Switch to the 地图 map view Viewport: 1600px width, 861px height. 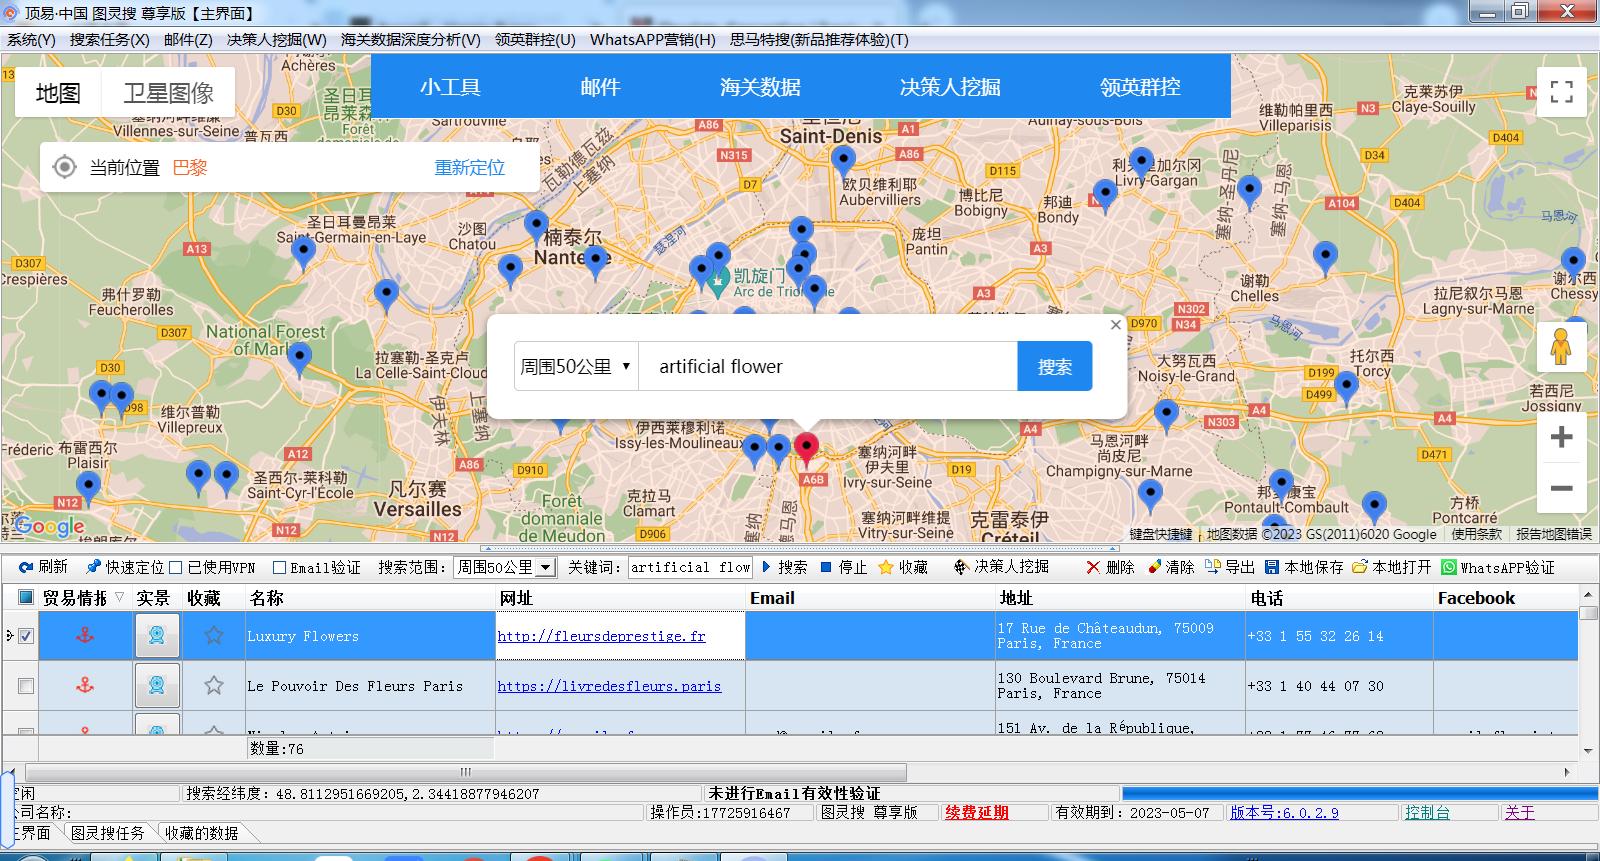(x=58, y=93)
